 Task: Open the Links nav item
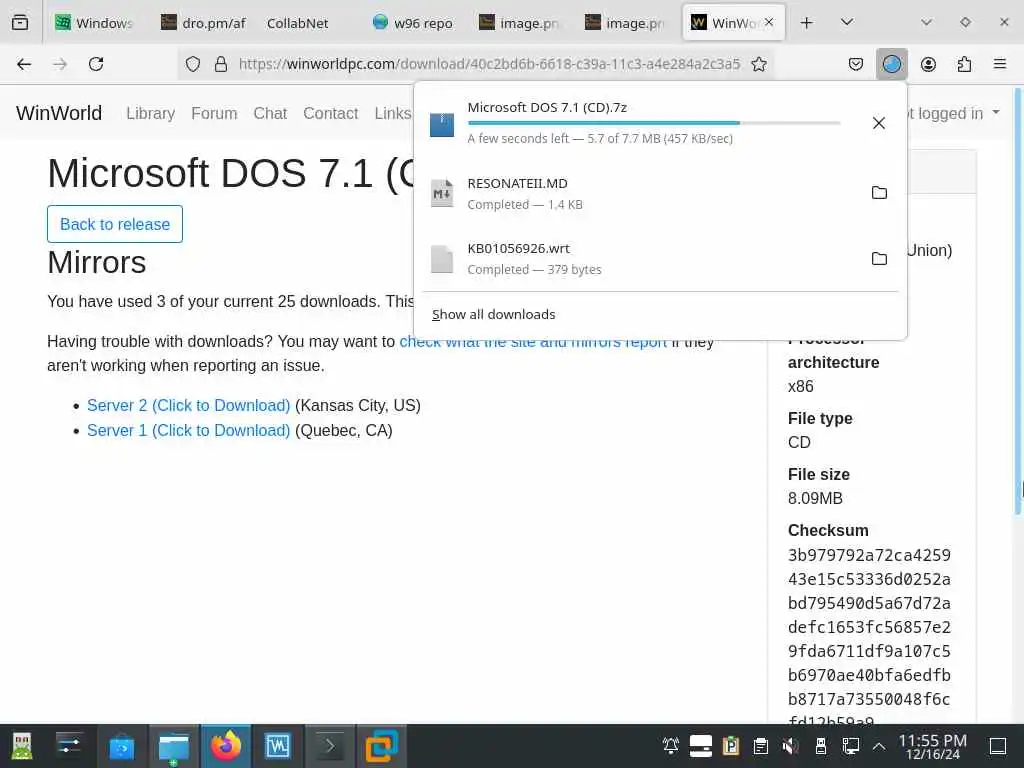click(392, 113)
